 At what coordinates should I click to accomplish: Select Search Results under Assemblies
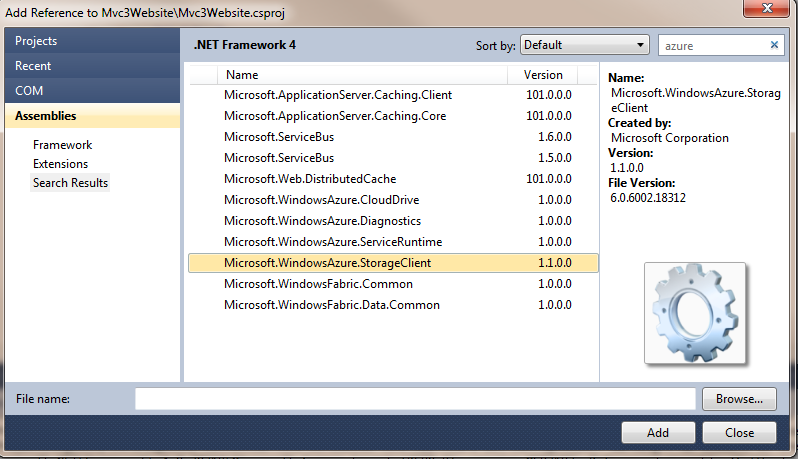click(70, 183)
